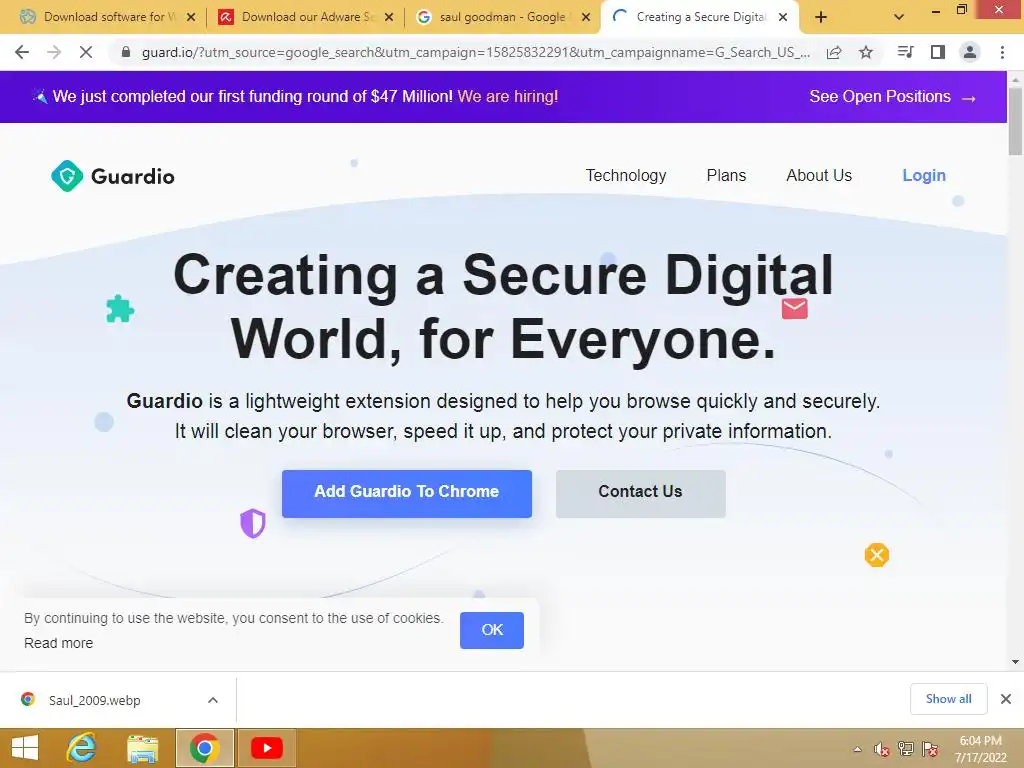Open Read more cookie link
Screen dimensions: 1024x768
[59, 643]
